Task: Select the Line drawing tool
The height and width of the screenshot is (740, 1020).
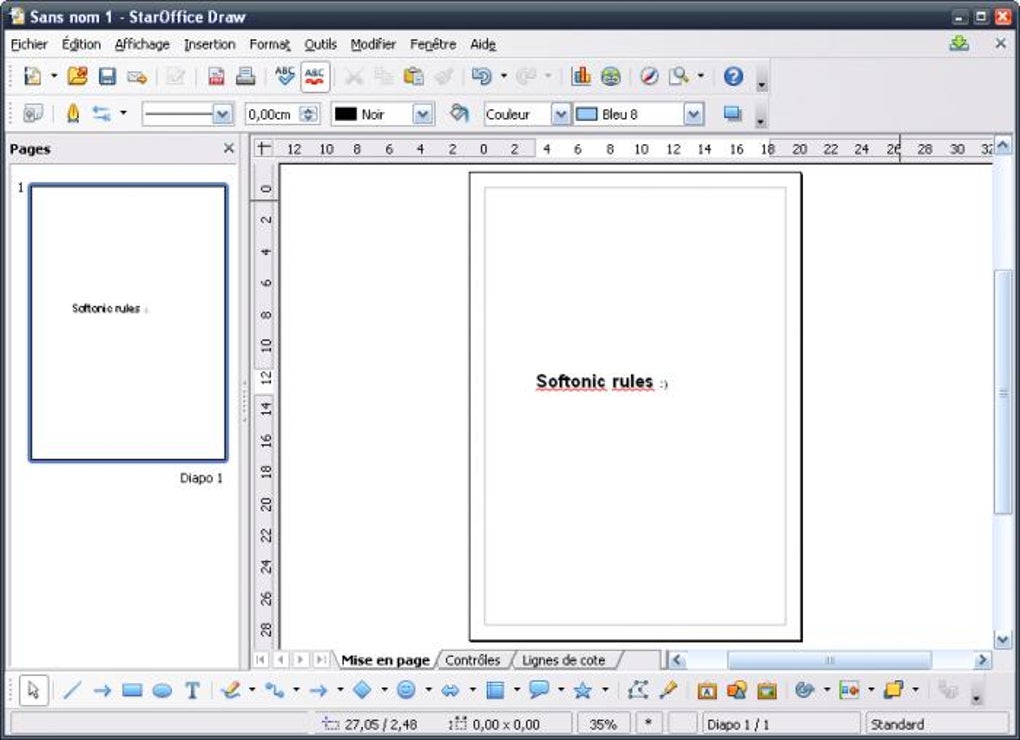Action: pos(72,690)
